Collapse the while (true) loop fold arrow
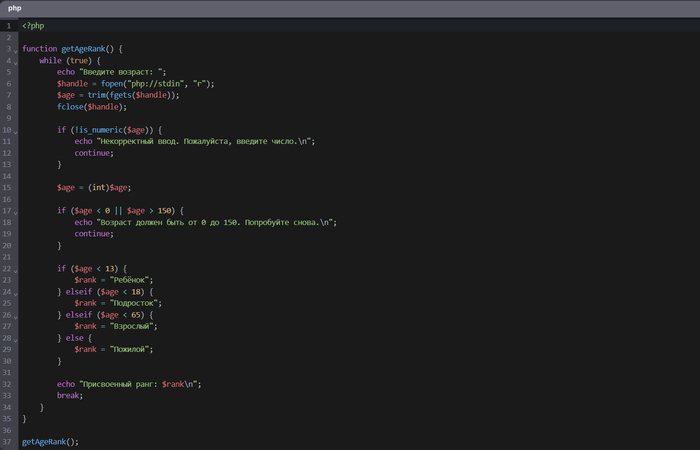The width and height of the screenshot is (700, 450). click(x=15, y=62)
